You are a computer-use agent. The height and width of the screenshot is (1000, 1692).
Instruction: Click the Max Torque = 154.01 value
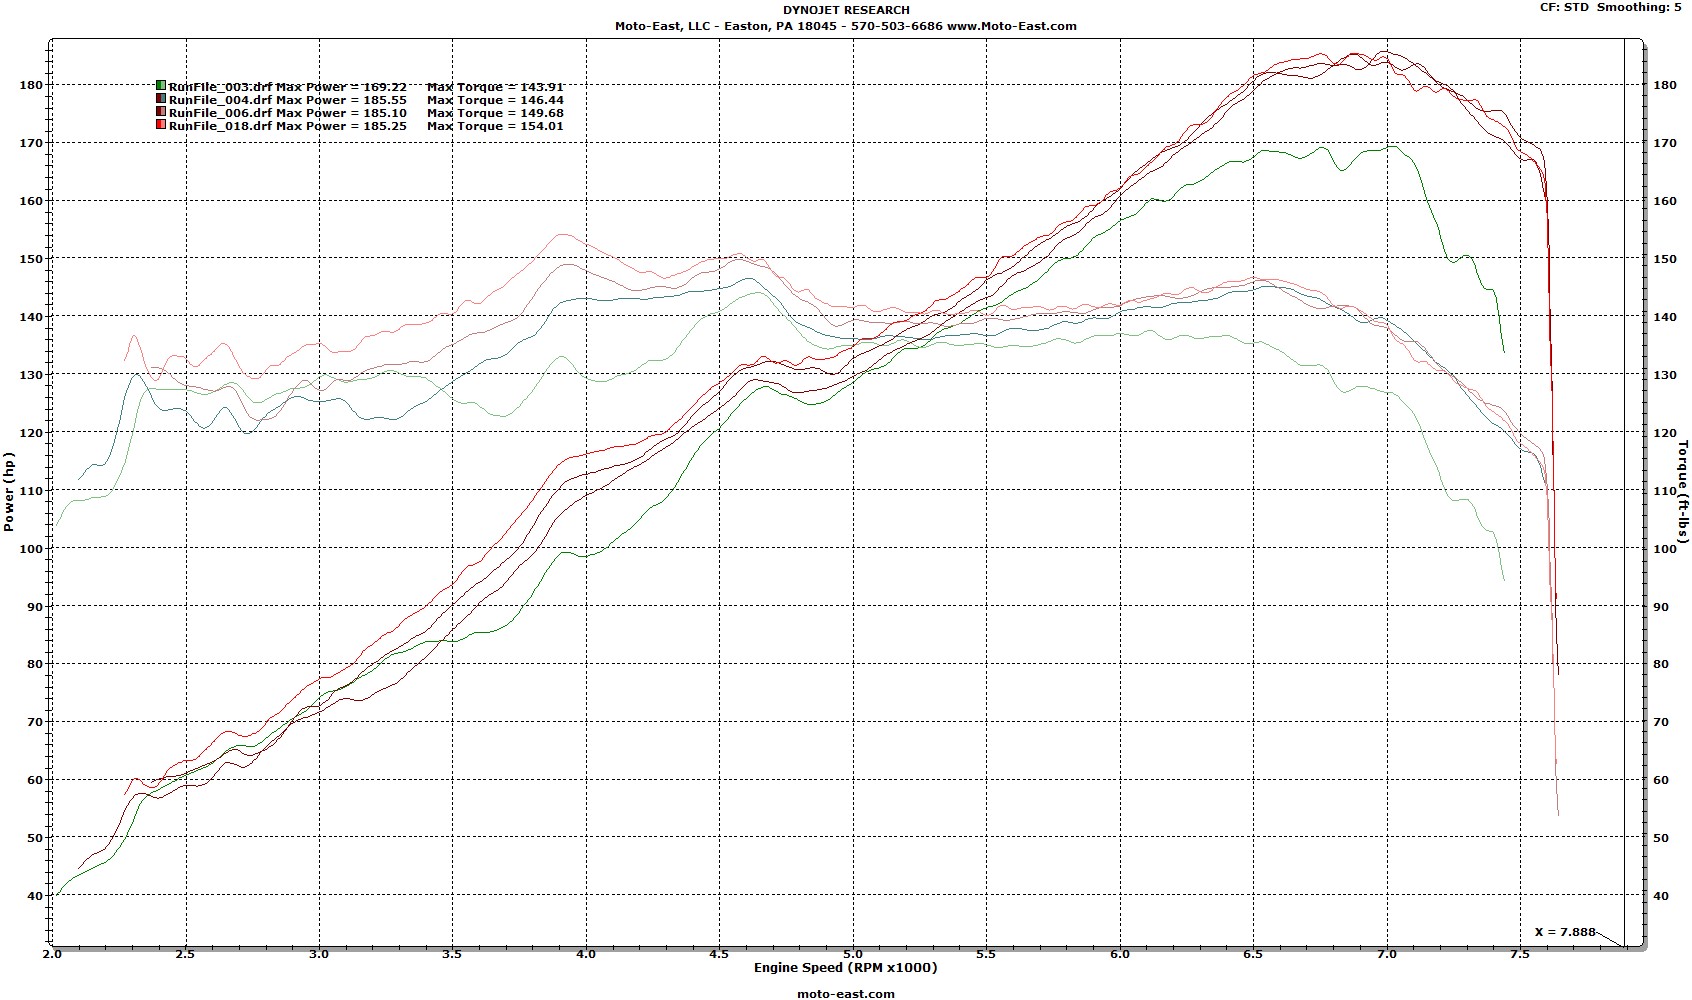[x=495, y=126]
